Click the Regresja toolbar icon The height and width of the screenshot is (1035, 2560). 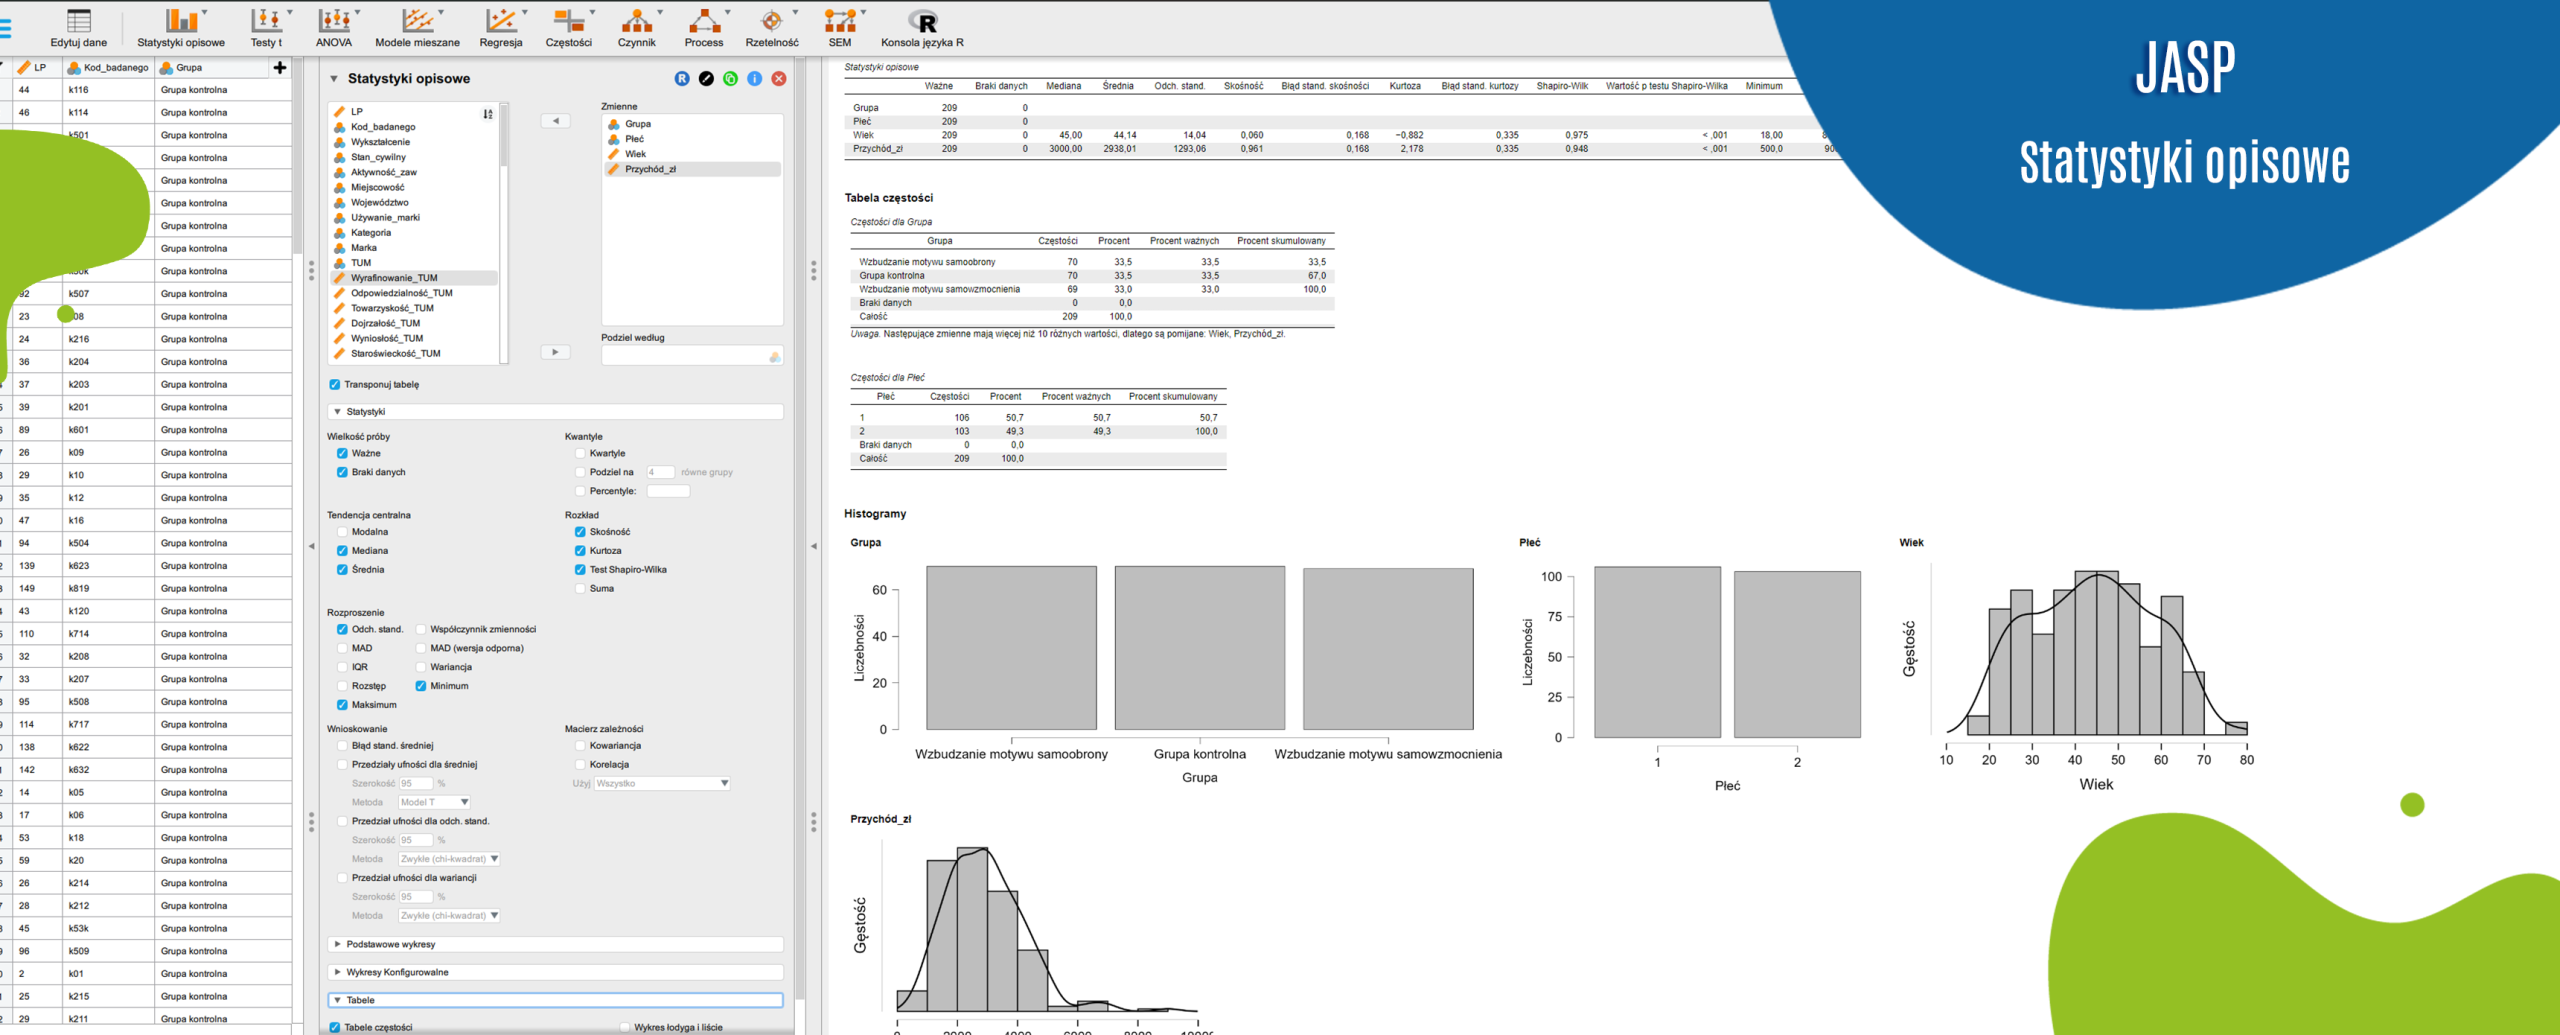[501, 27]
